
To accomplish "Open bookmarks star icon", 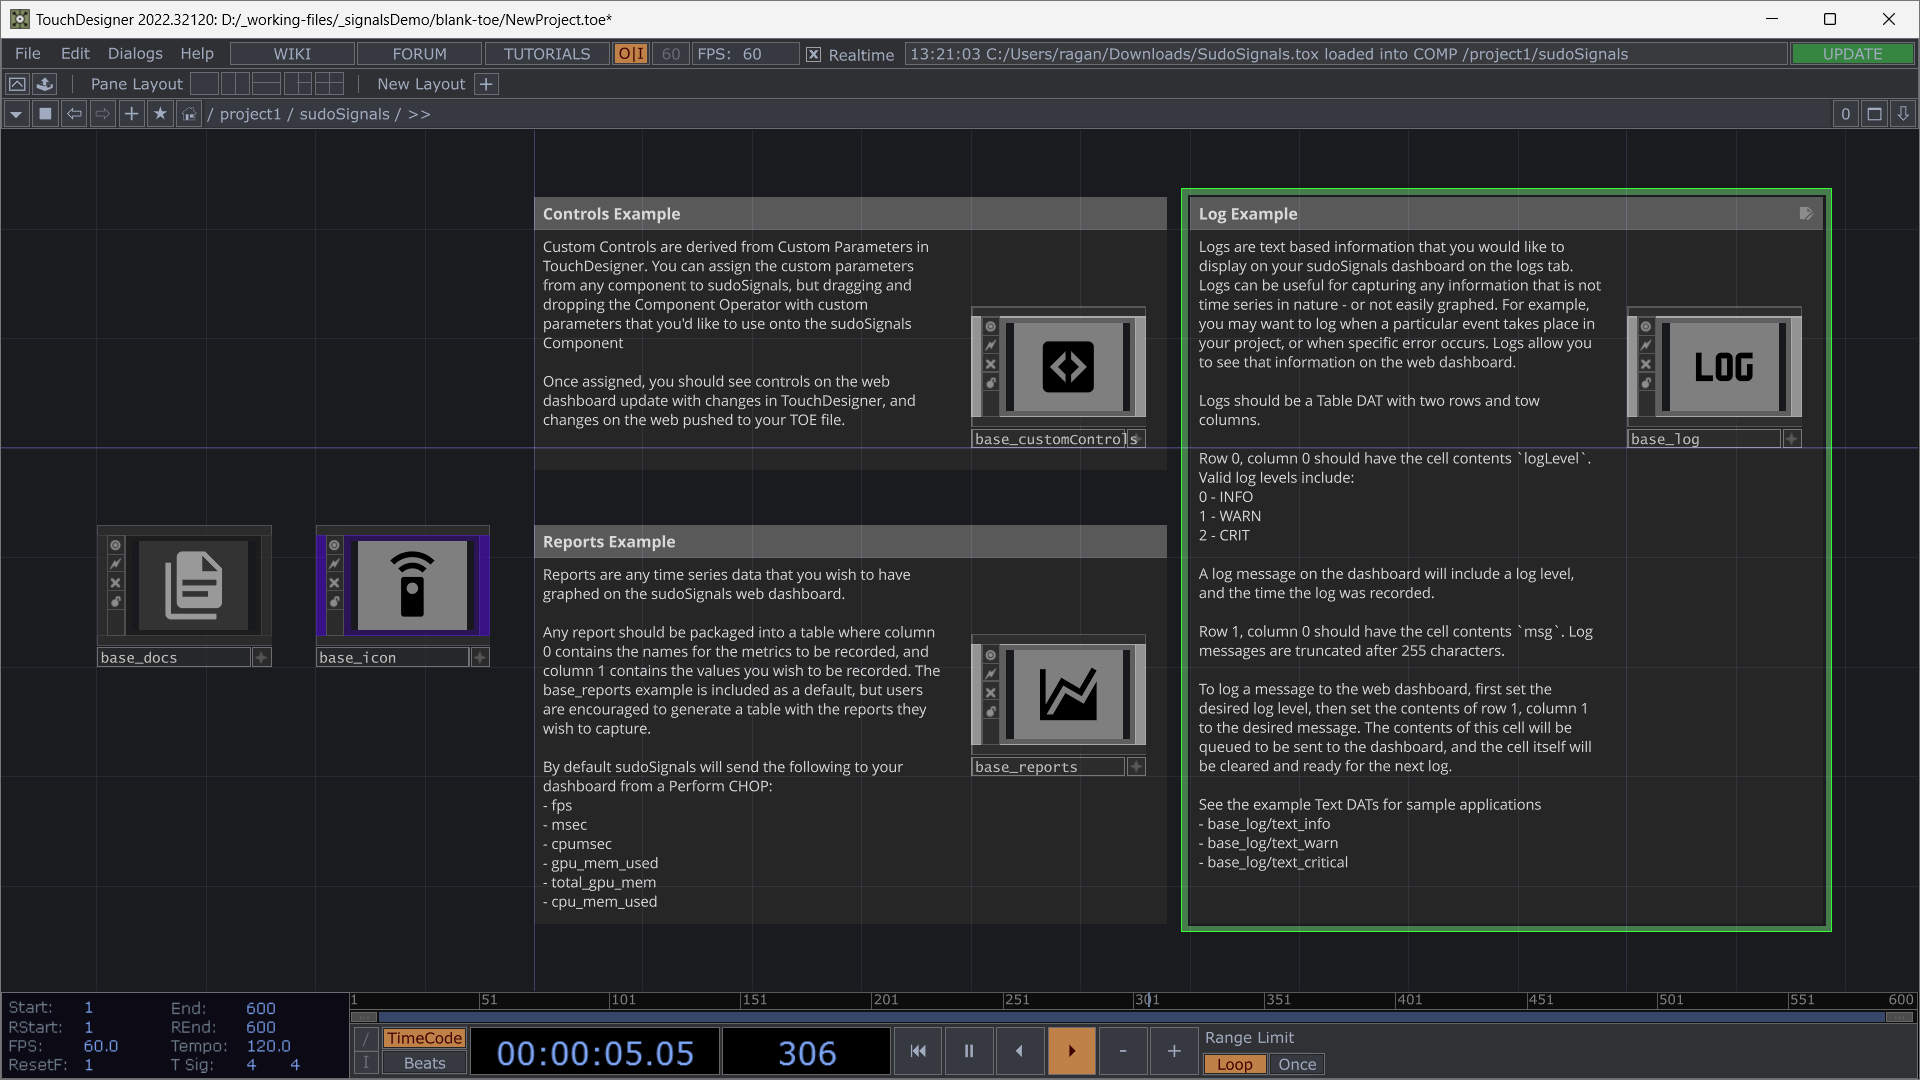I will pos(160,114).
